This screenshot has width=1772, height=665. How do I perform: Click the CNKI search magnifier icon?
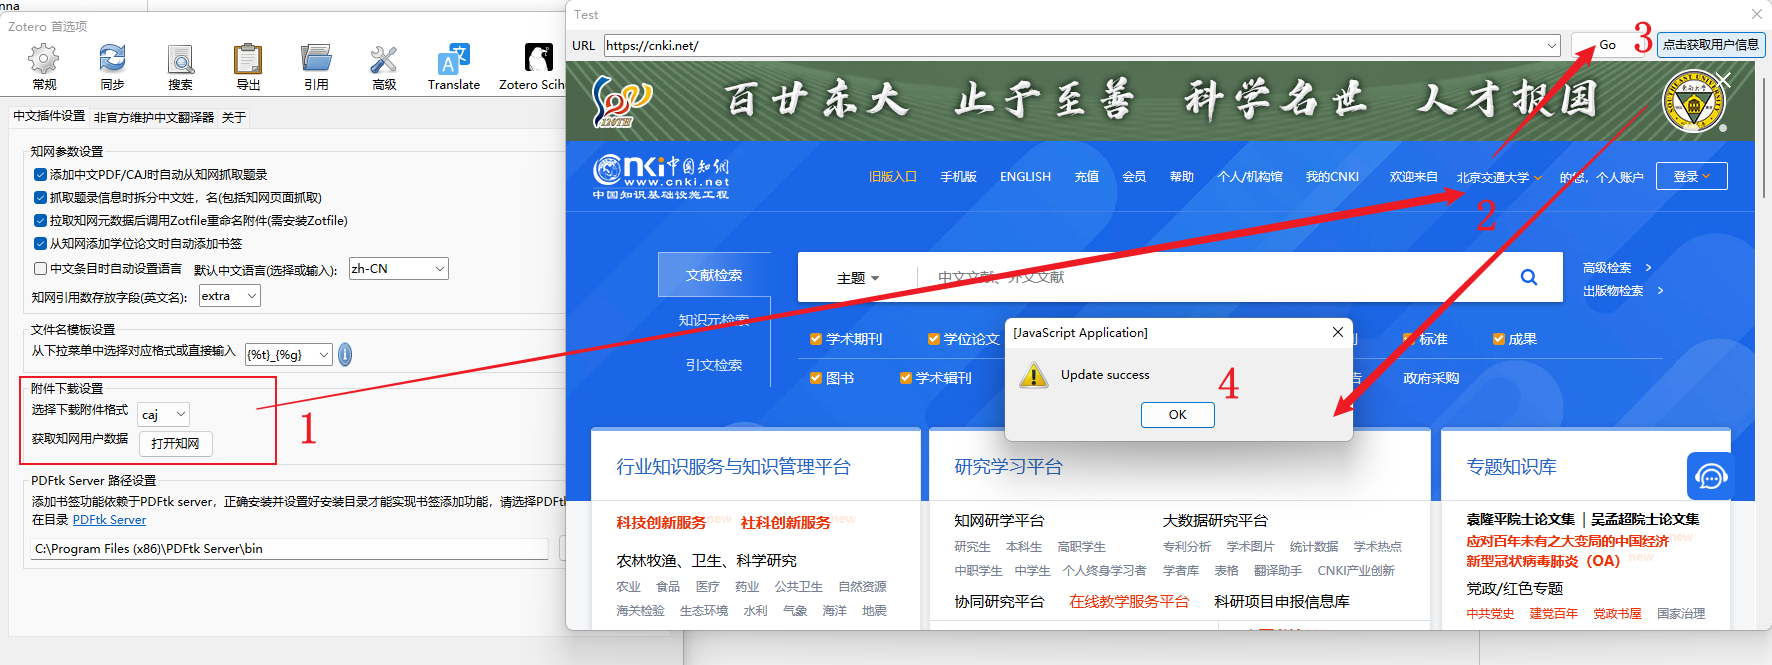pos(1529,277)
